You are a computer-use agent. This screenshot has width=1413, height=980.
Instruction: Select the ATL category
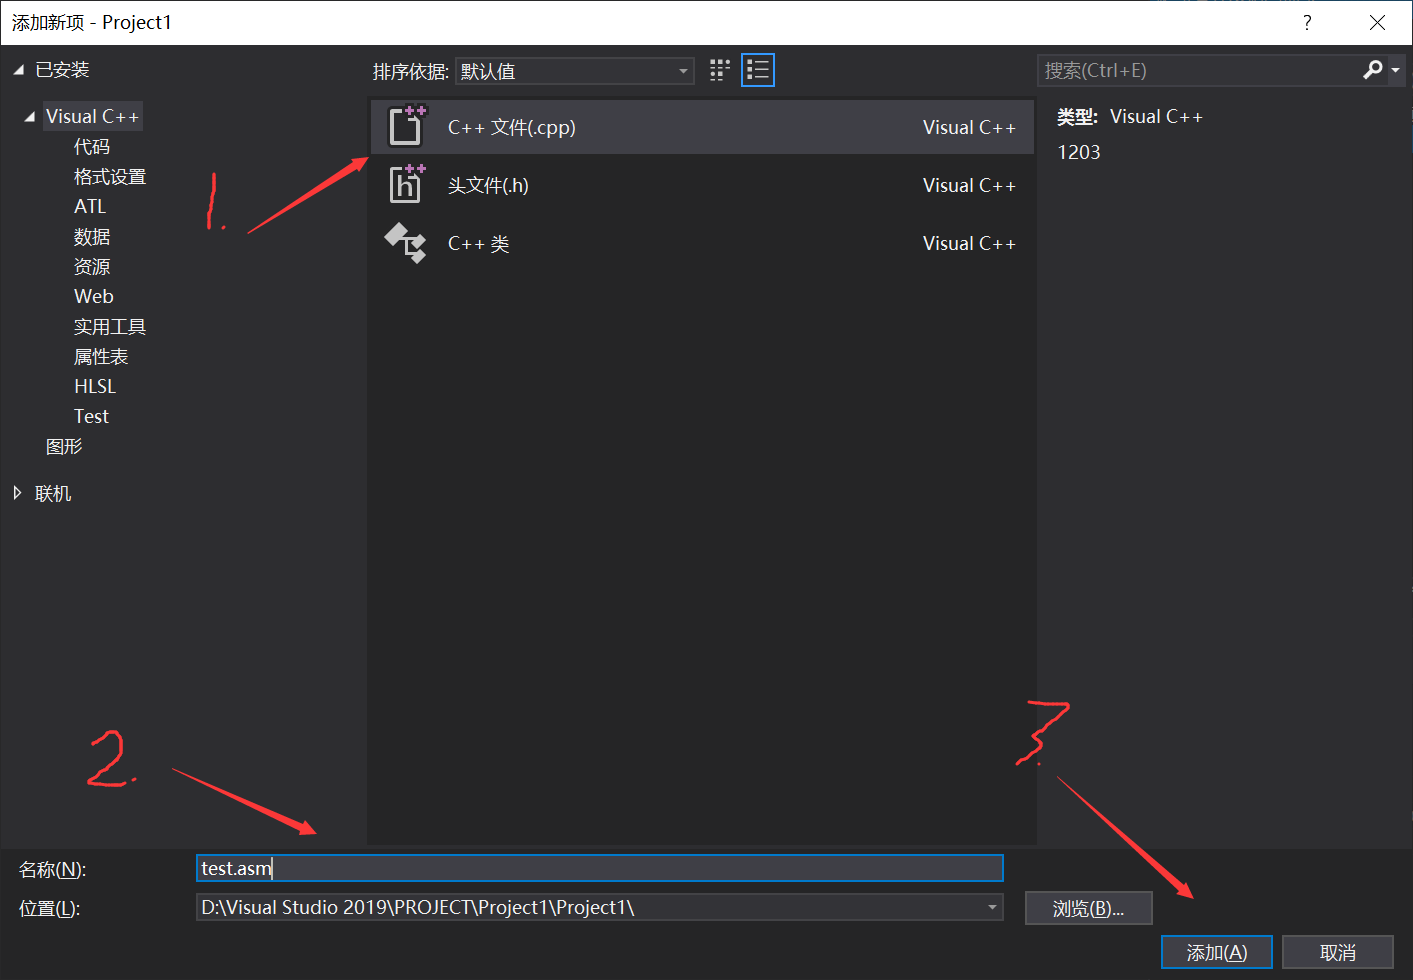coord(89,206)
